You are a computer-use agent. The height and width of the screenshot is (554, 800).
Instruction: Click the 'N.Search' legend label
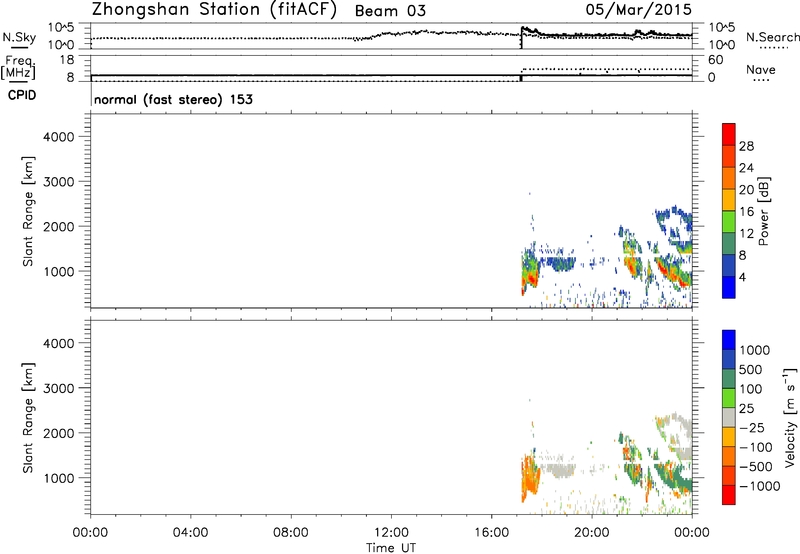(x=772, y=37)
